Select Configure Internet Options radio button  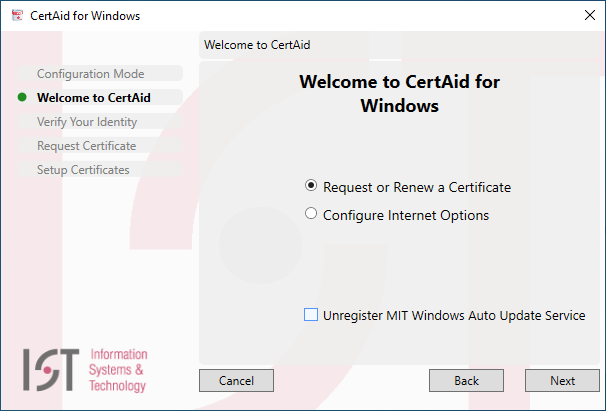coord(311,213)
